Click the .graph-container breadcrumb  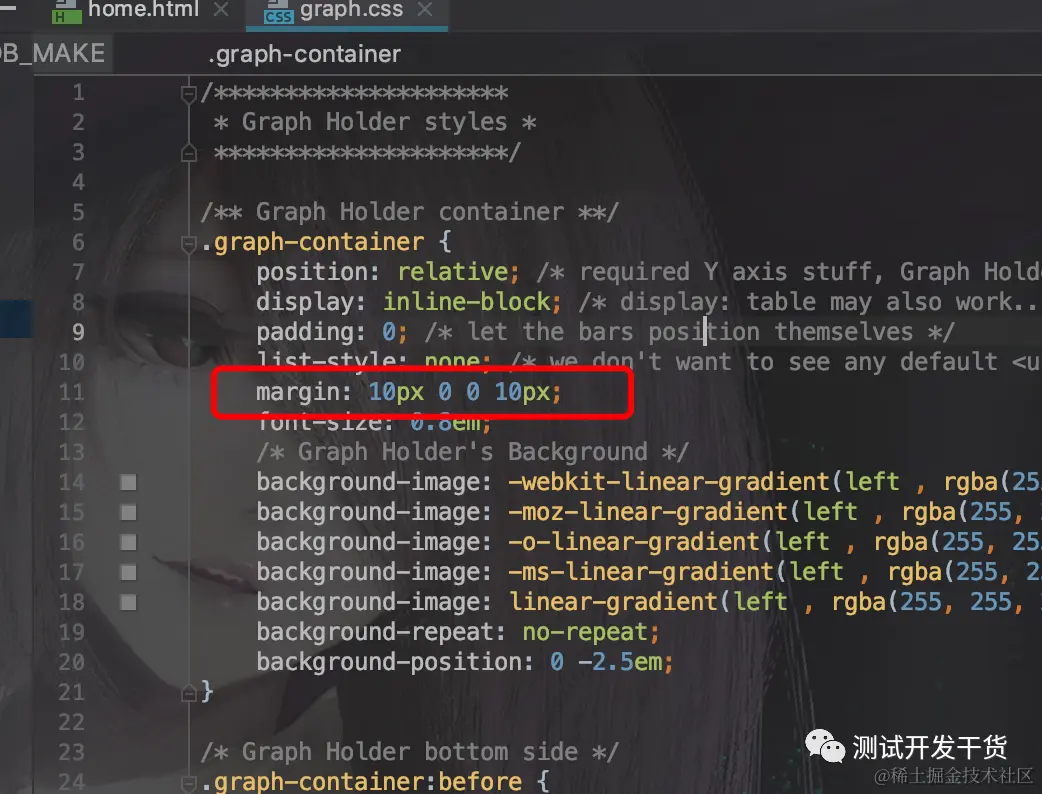[x=304, y=54]
